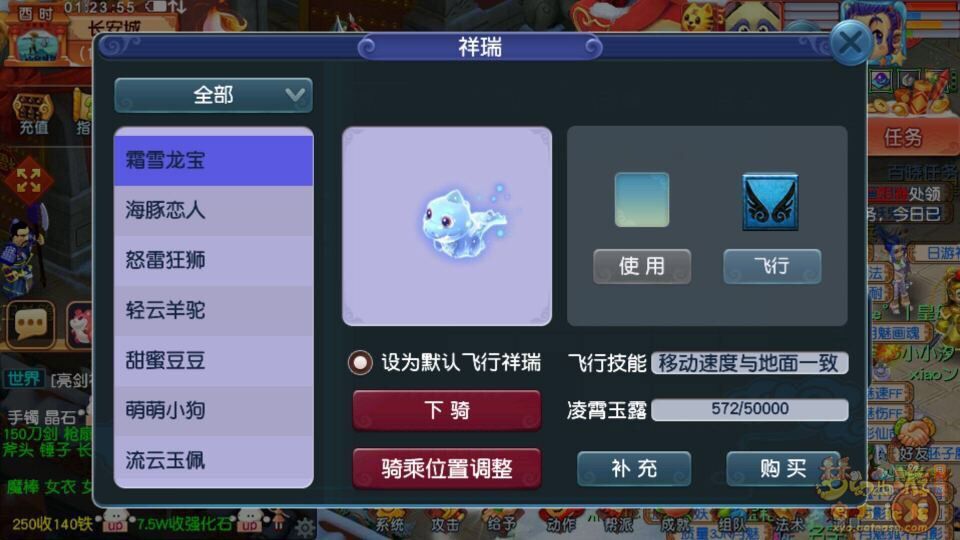This screenshot has height=540, width=960.
Task: Choose 轻云羊驼 from the list
Action: click(214, 310)
